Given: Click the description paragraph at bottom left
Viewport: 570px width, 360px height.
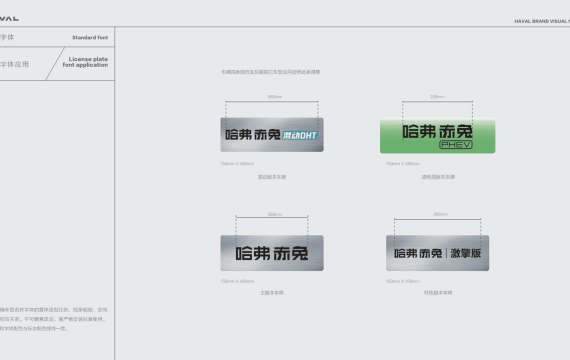Looking at the screenshot, I should (53, 319).
